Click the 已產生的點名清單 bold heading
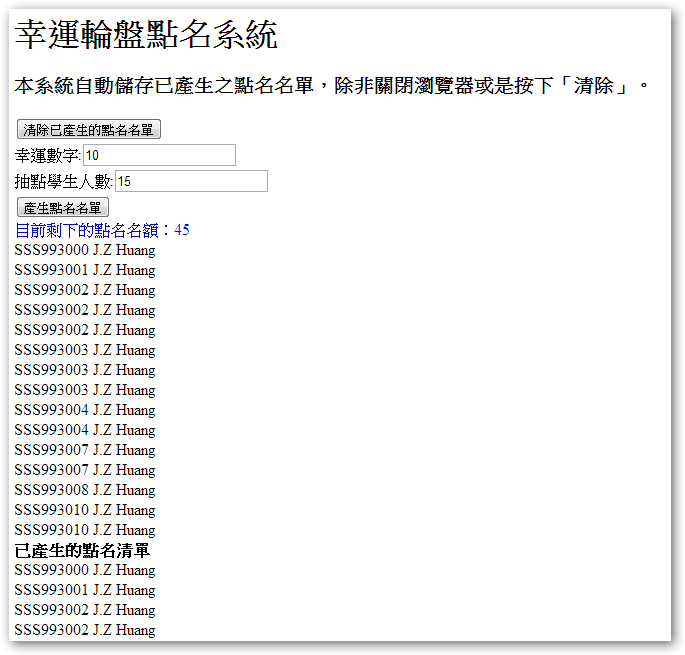Screen dimensions: 685x655 82,551
